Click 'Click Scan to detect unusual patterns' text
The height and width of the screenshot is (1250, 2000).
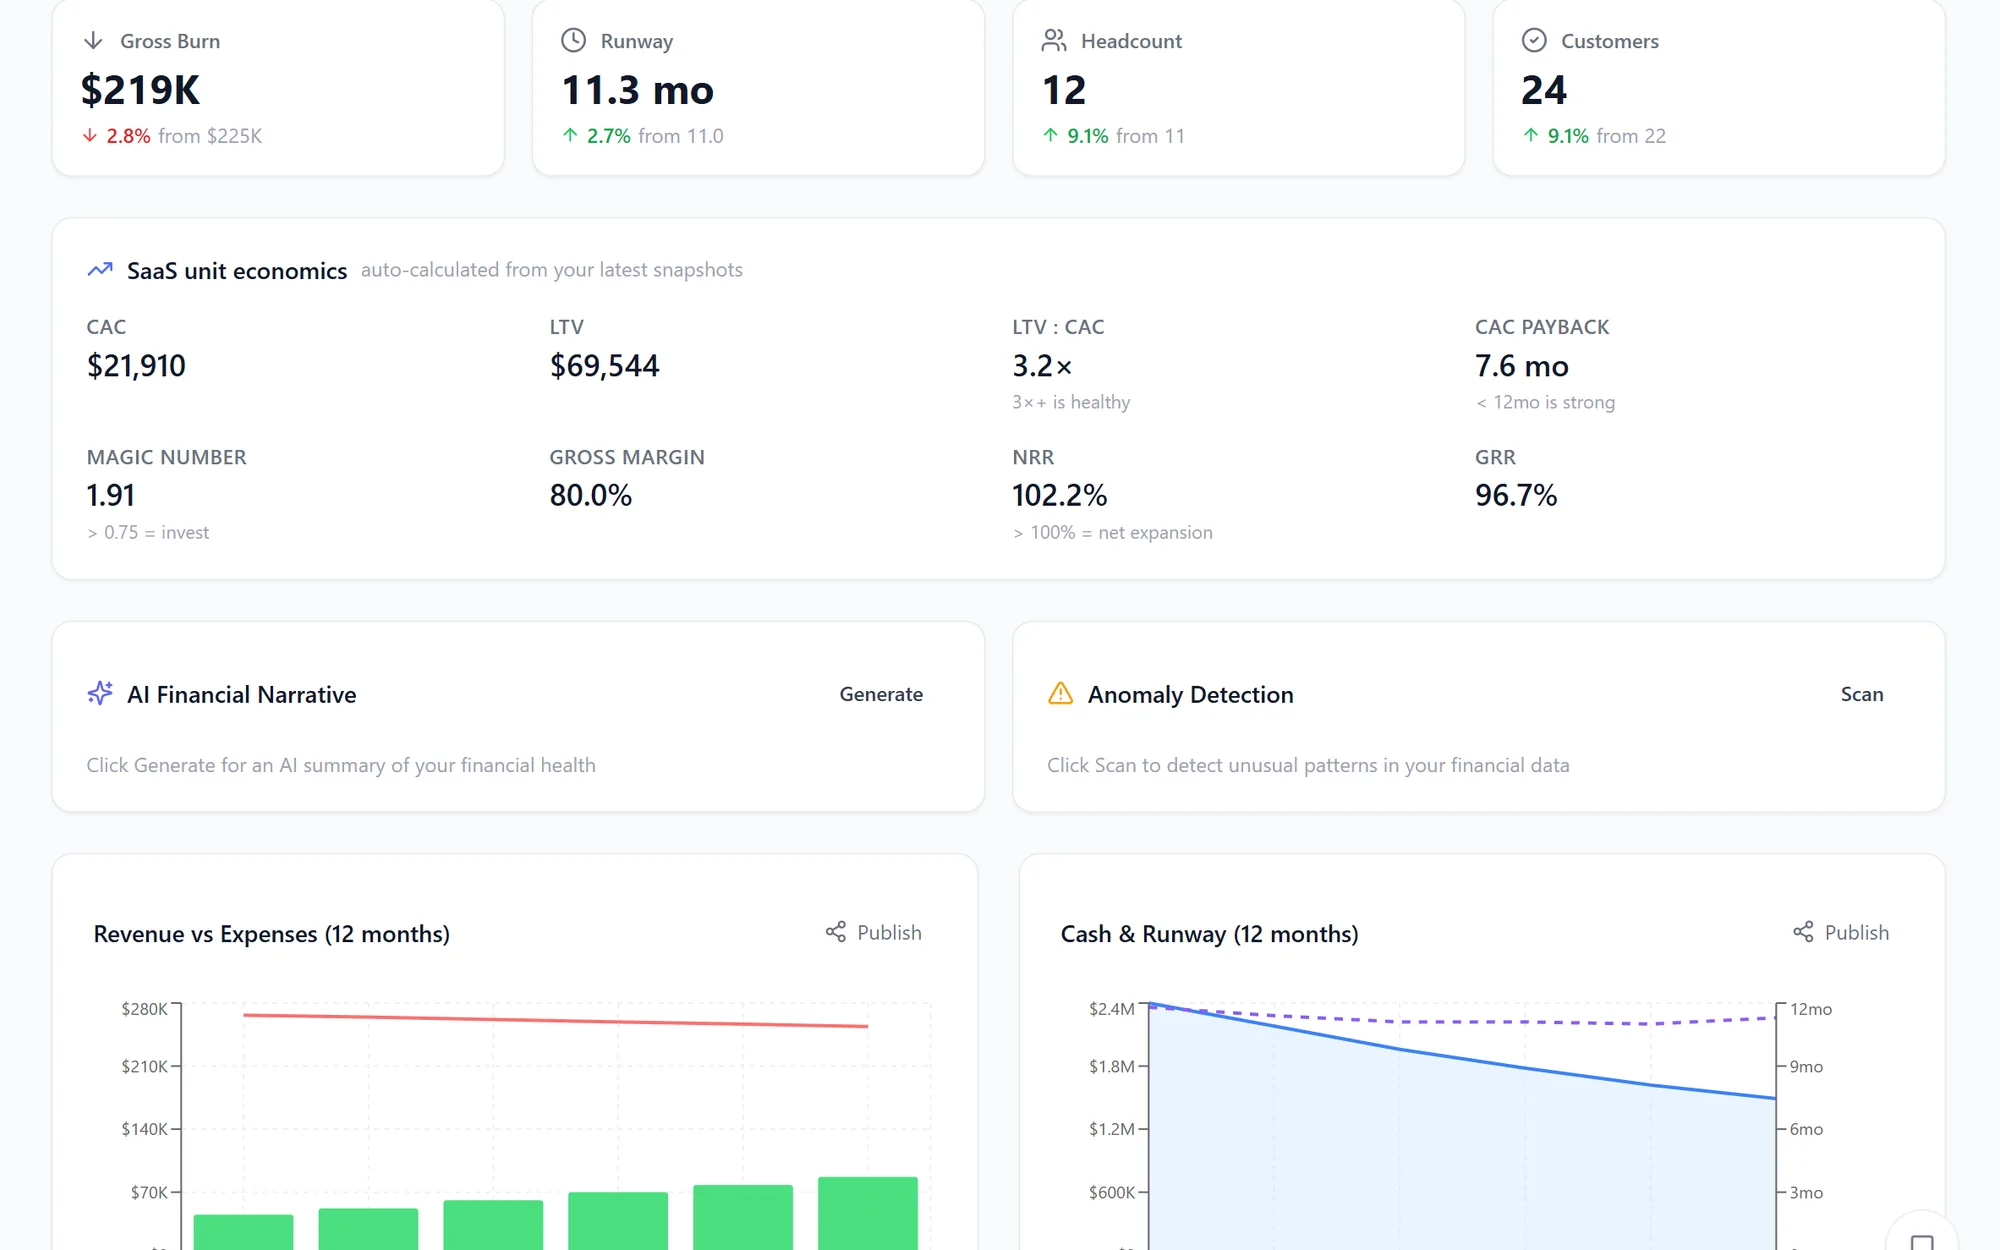[x=1308, y=765]
